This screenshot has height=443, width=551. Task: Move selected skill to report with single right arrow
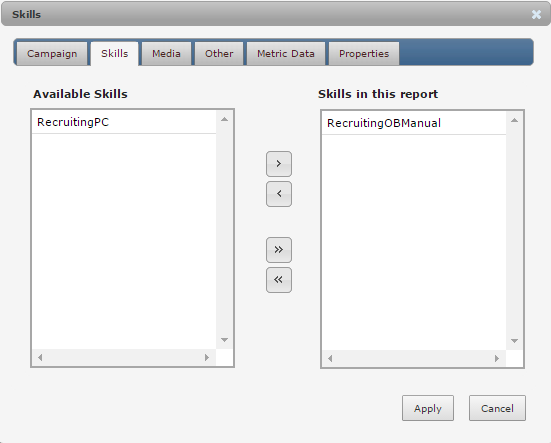click(279, 164)
